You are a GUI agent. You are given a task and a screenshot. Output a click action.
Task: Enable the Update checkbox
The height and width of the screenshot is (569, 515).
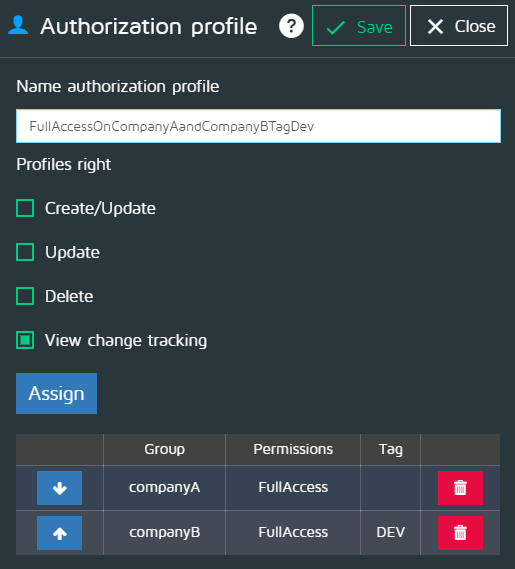point(25,252)
